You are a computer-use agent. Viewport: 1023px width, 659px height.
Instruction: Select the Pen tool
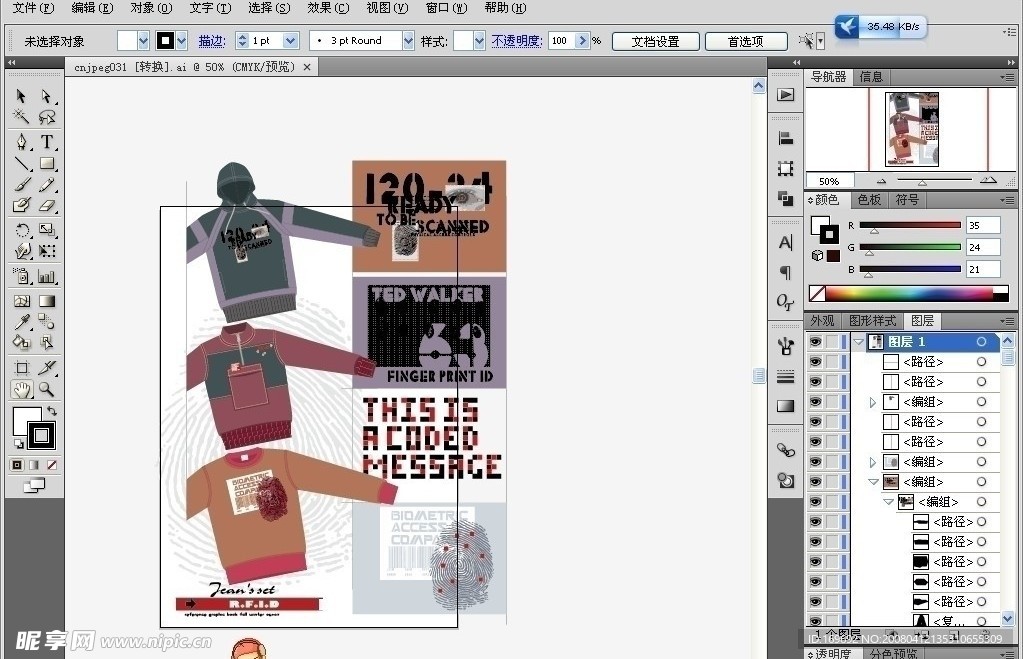21,142
